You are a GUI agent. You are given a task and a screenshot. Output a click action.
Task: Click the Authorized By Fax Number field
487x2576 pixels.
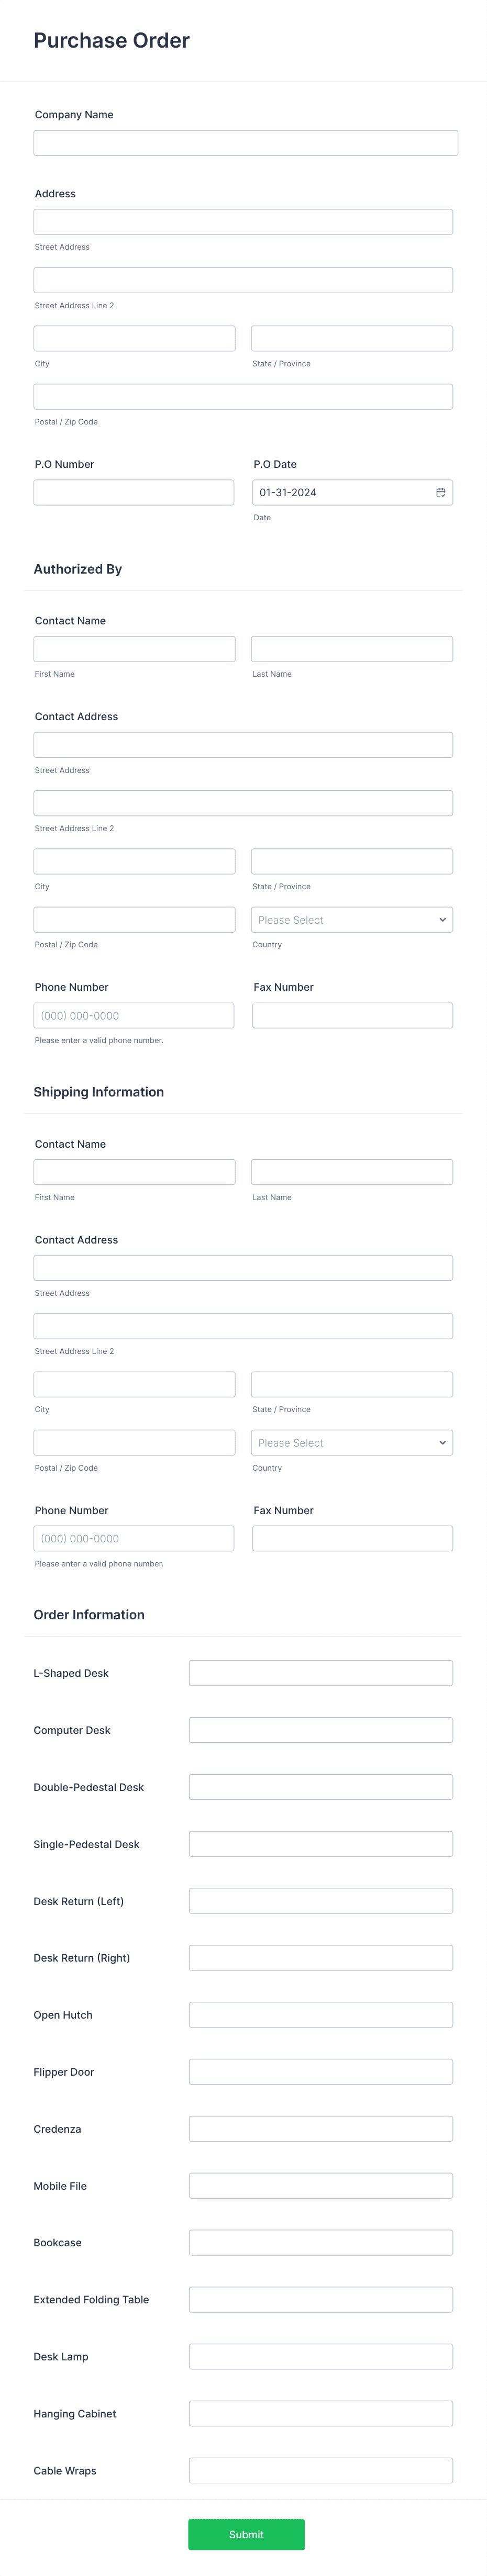pyautogui.click(x=352, y=1015)
